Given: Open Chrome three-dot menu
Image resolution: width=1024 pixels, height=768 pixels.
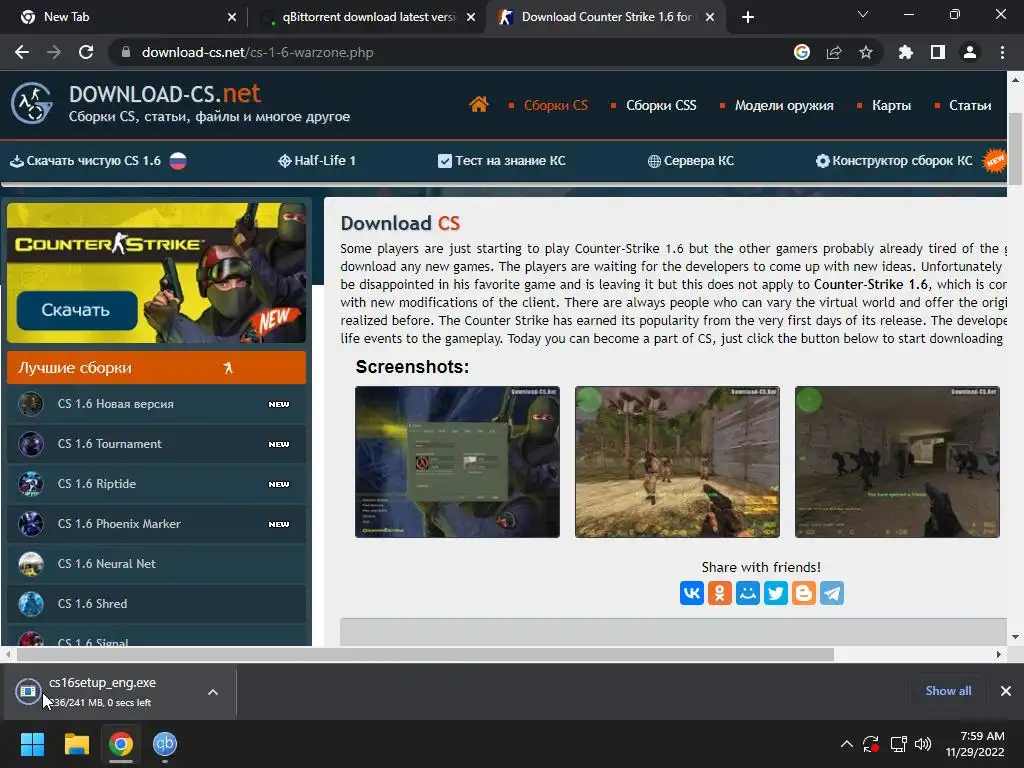Looking at the screenshot, I should coord(1002,52).
